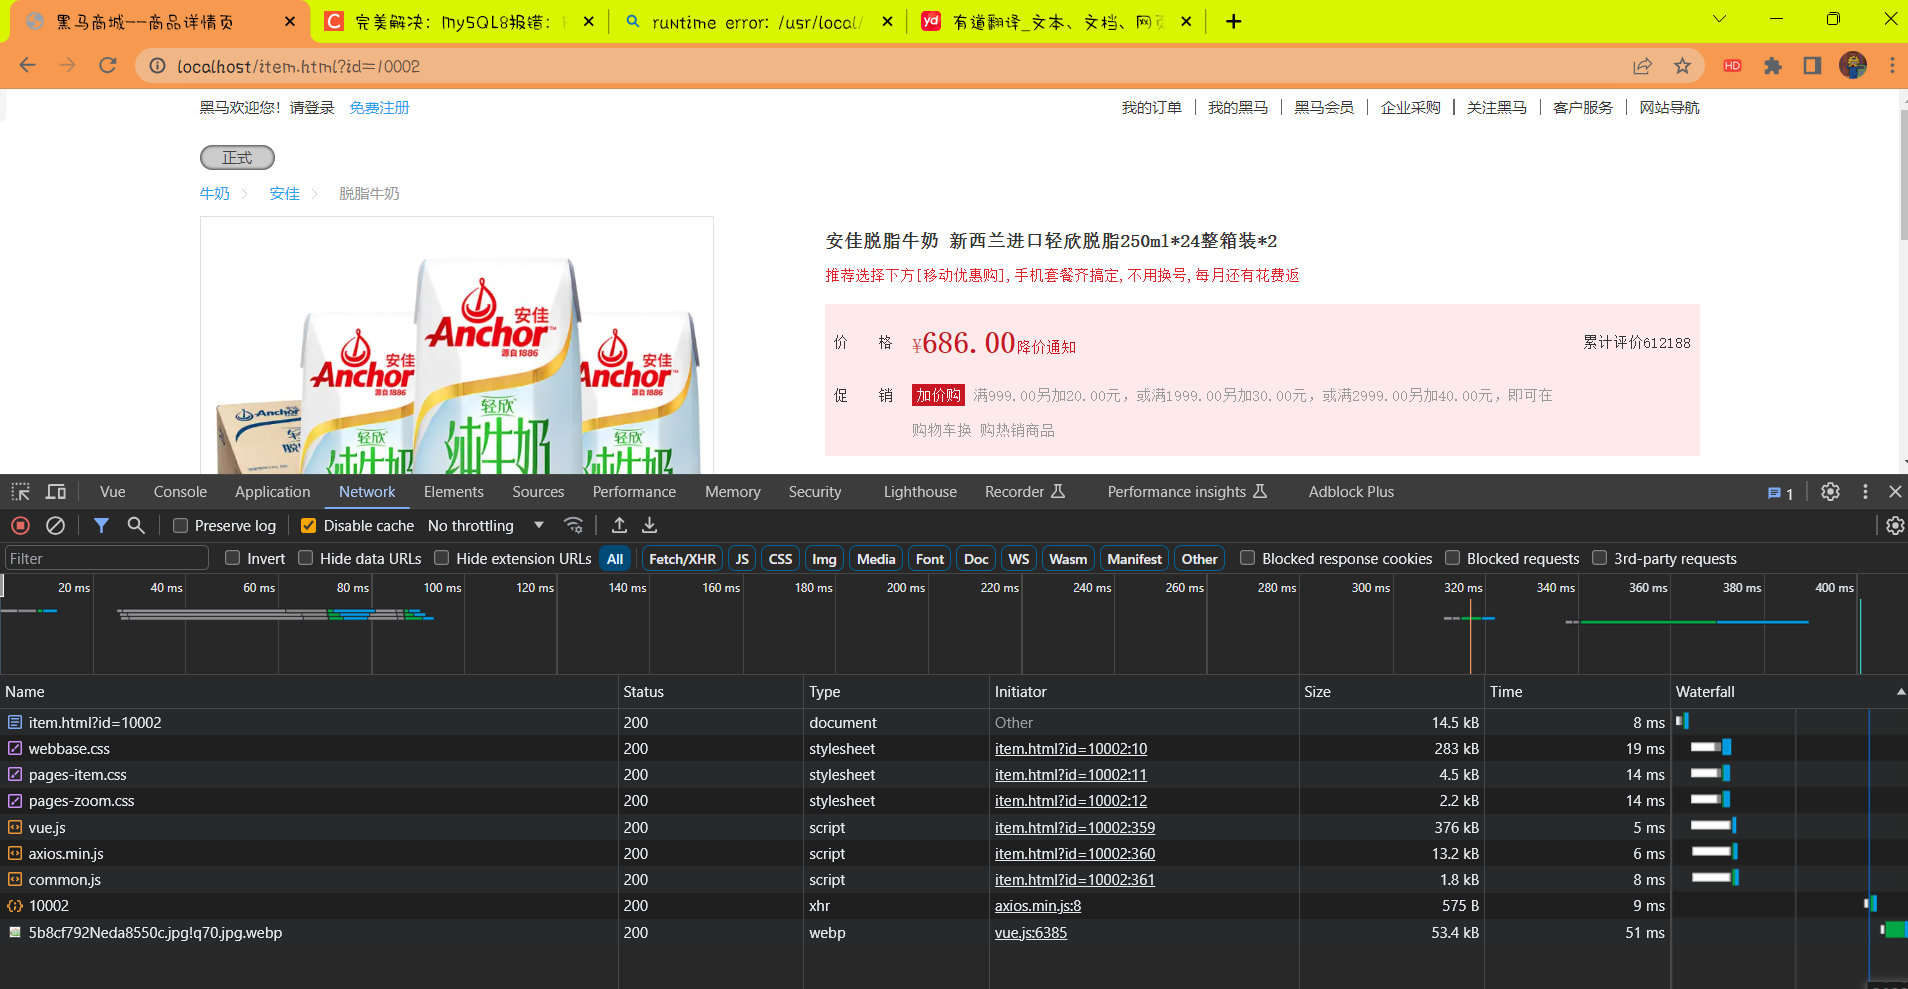This screenshot has height=989, width=1908.
Task: Check Blocked response cookies
Action: [x=1247, y=558]
